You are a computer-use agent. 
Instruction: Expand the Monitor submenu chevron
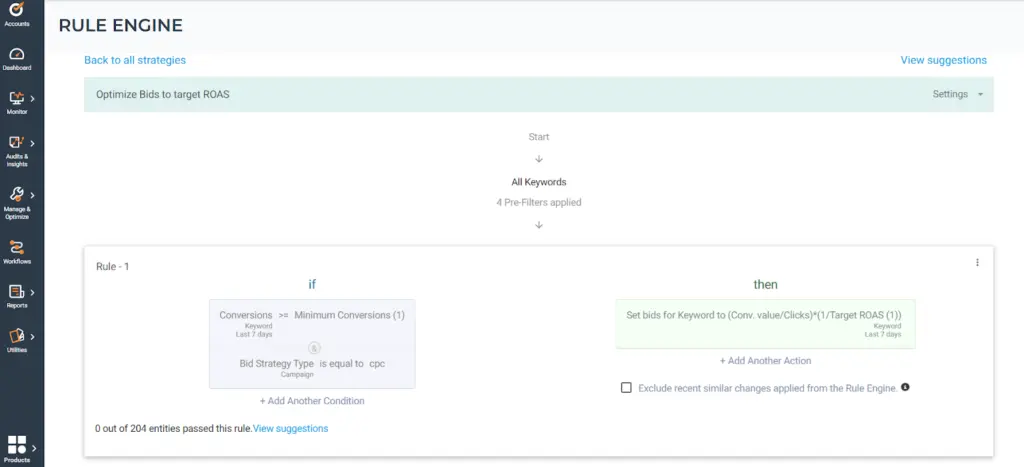coord(33,99)
